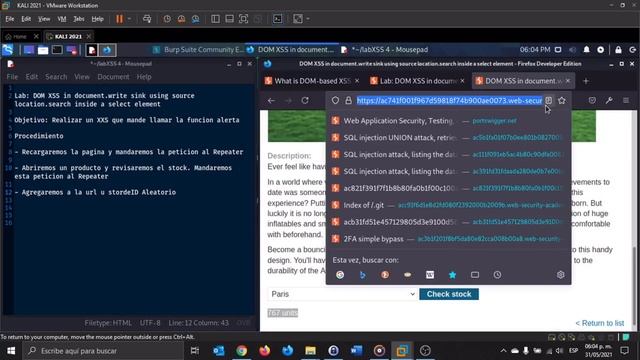The width and height of the screenshot is (640, 360).
Task: Enter VMware full screen mode
Action: coord(243,19)
